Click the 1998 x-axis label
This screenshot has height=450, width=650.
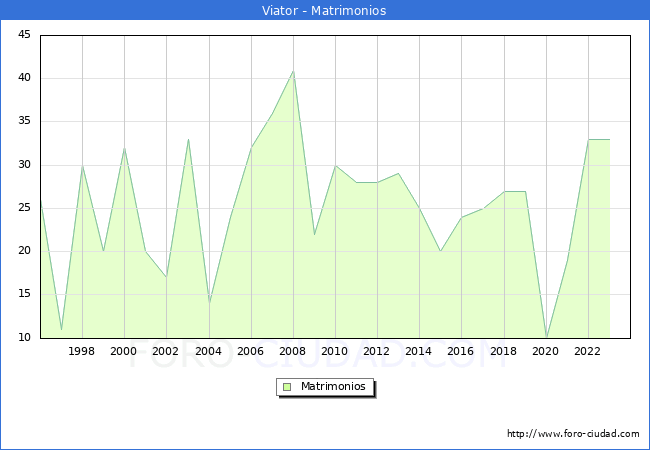click(82, 352)
